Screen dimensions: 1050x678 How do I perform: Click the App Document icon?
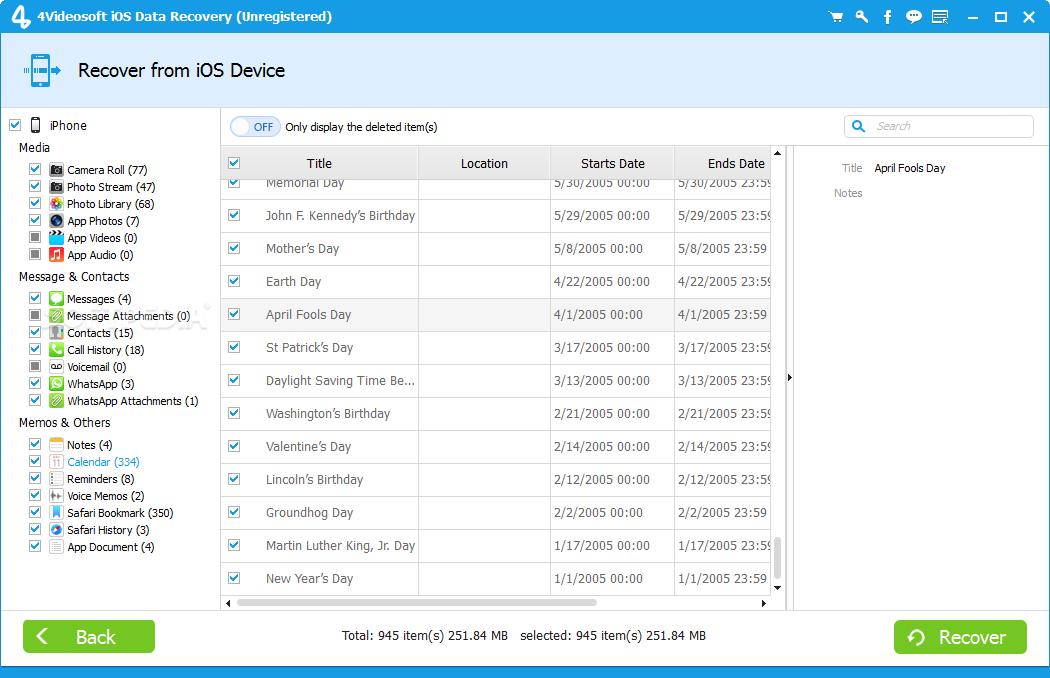click(56, 547)
